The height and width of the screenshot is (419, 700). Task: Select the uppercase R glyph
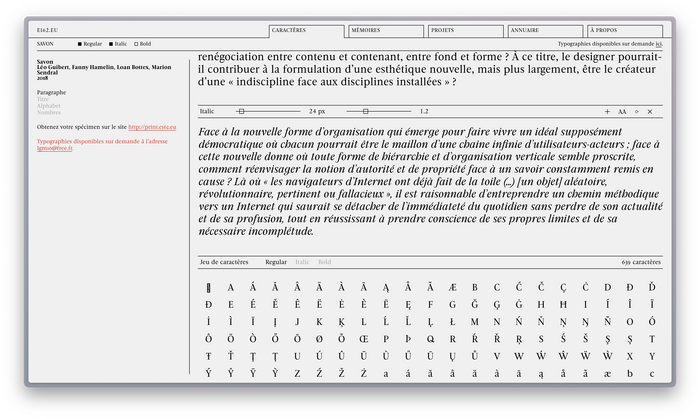pos(452,339)
